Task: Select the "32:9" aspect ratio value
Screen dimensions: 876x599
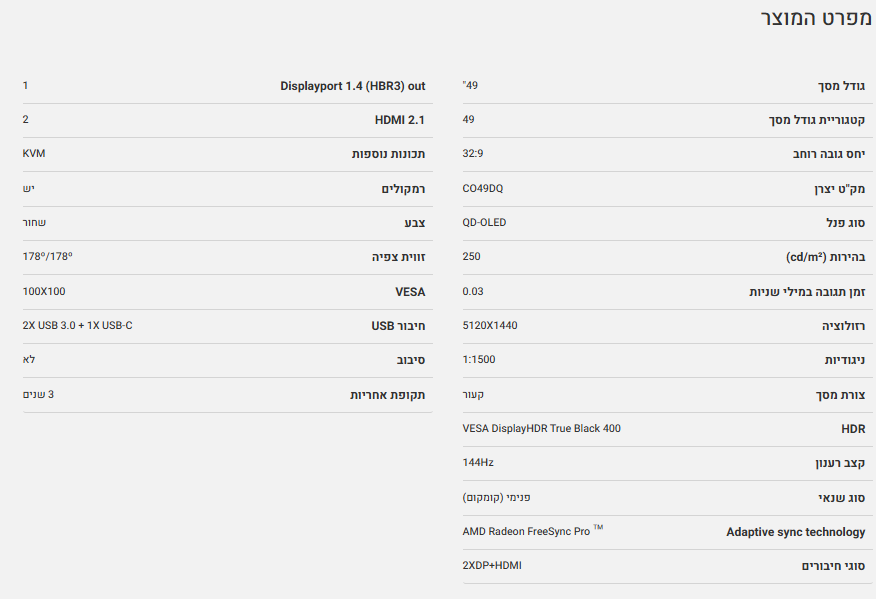Action: [473, 153]
